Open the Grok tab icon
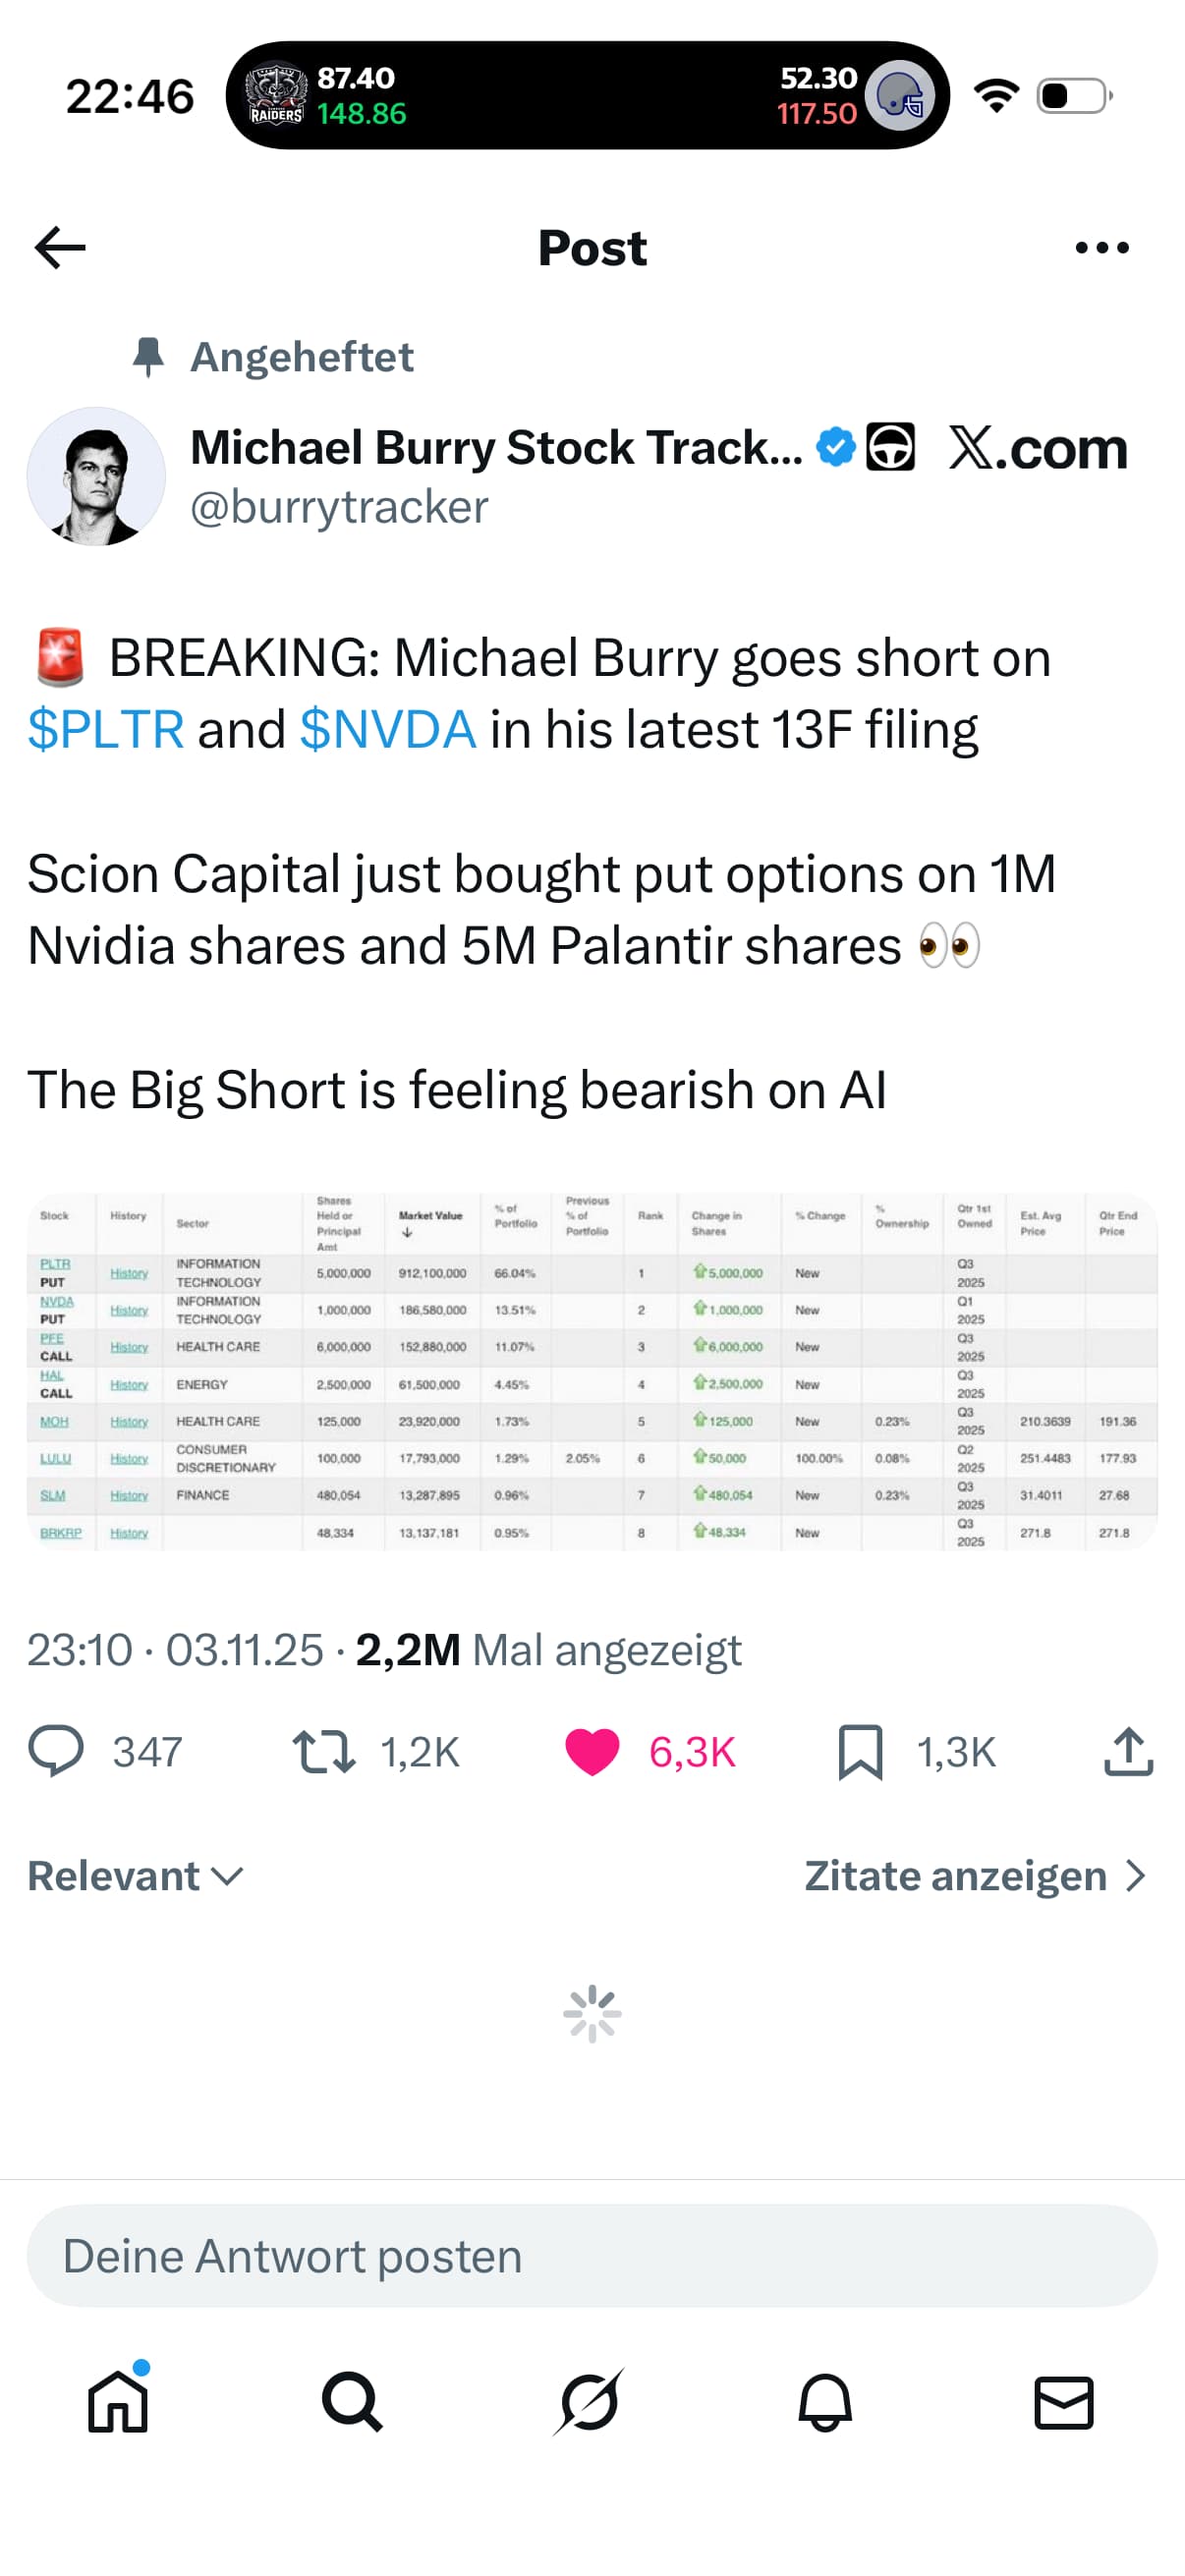This screenshot has height=2576, width=1185. (590, 2401)
